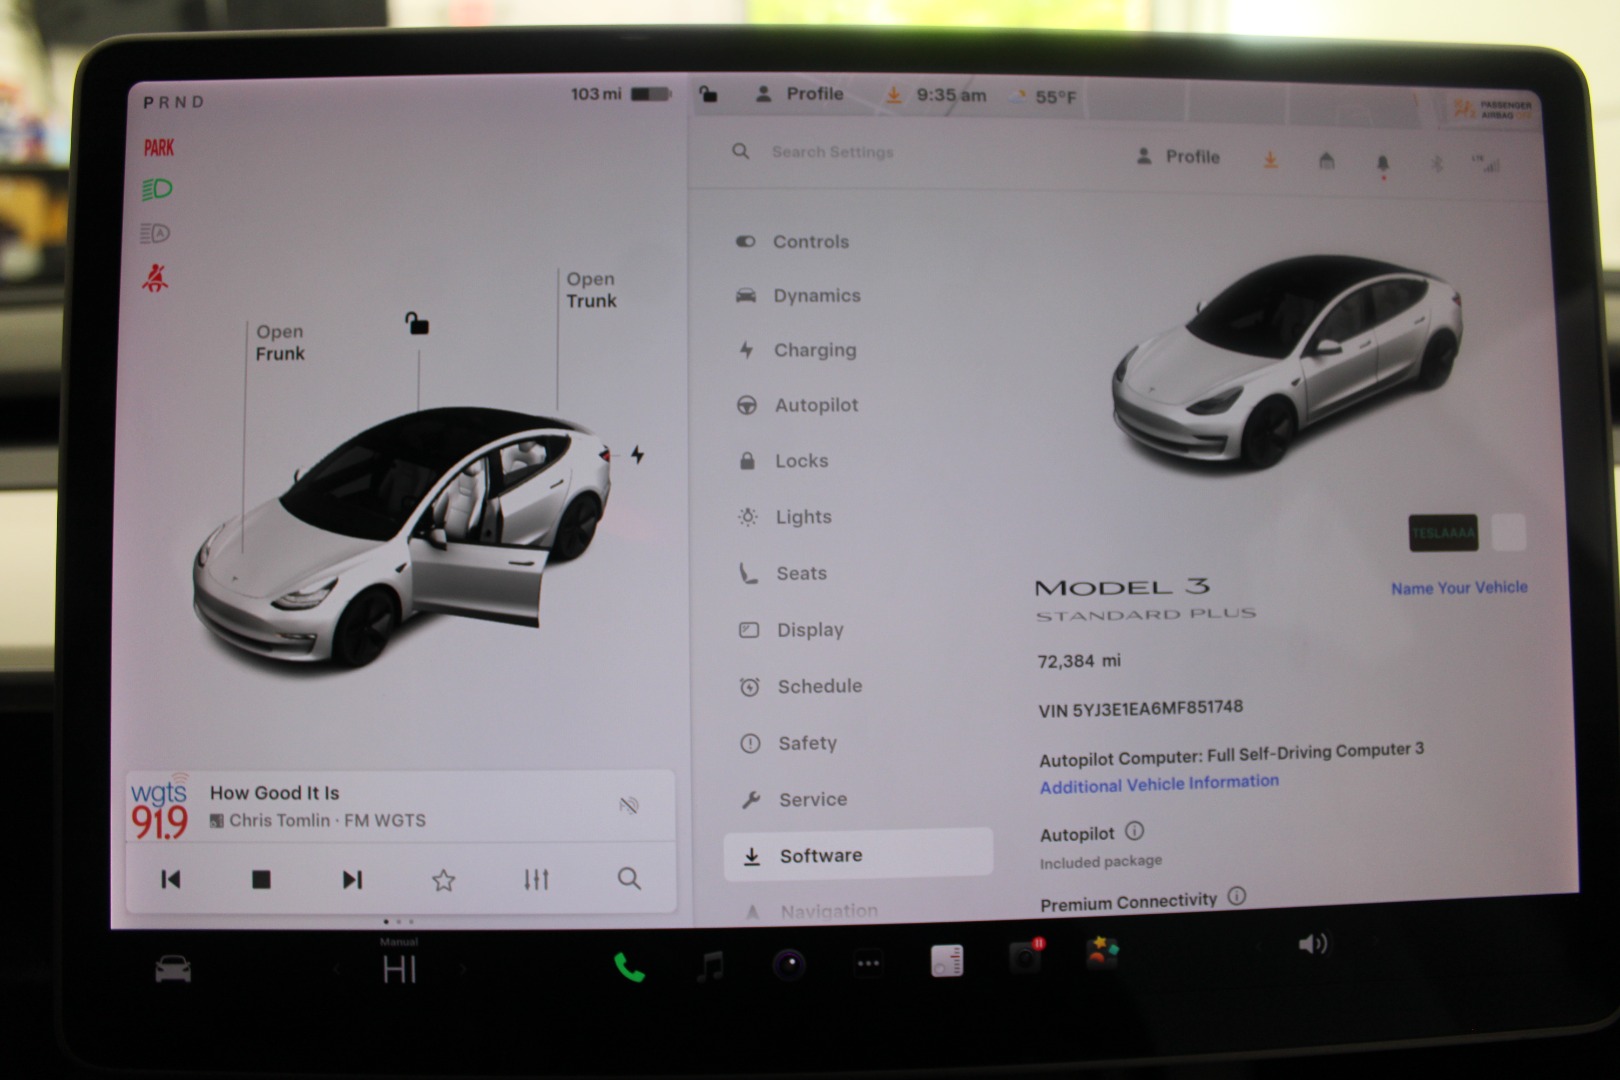Open the Toybox app icon

pyautogui.click(x=1102, y=952)
